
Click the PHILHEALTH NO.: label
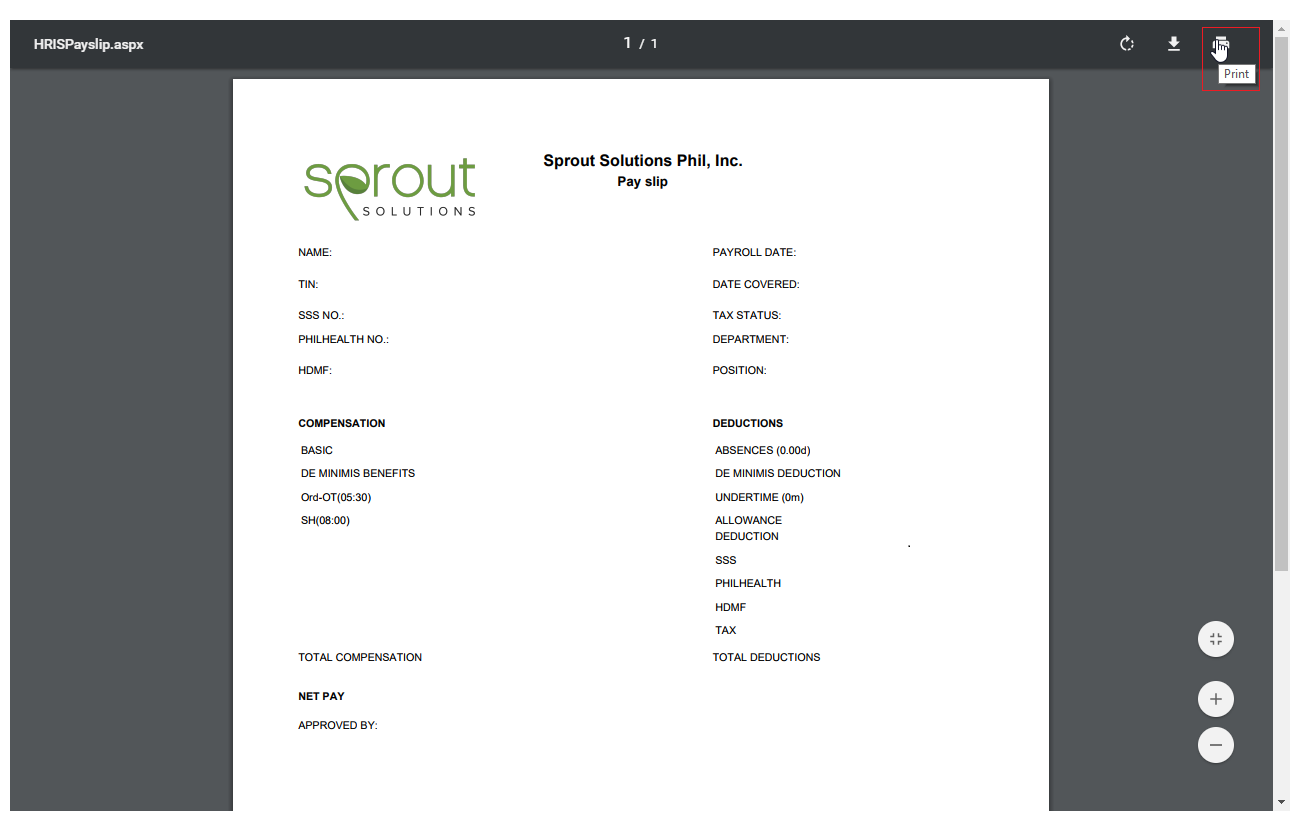point(343,340)
